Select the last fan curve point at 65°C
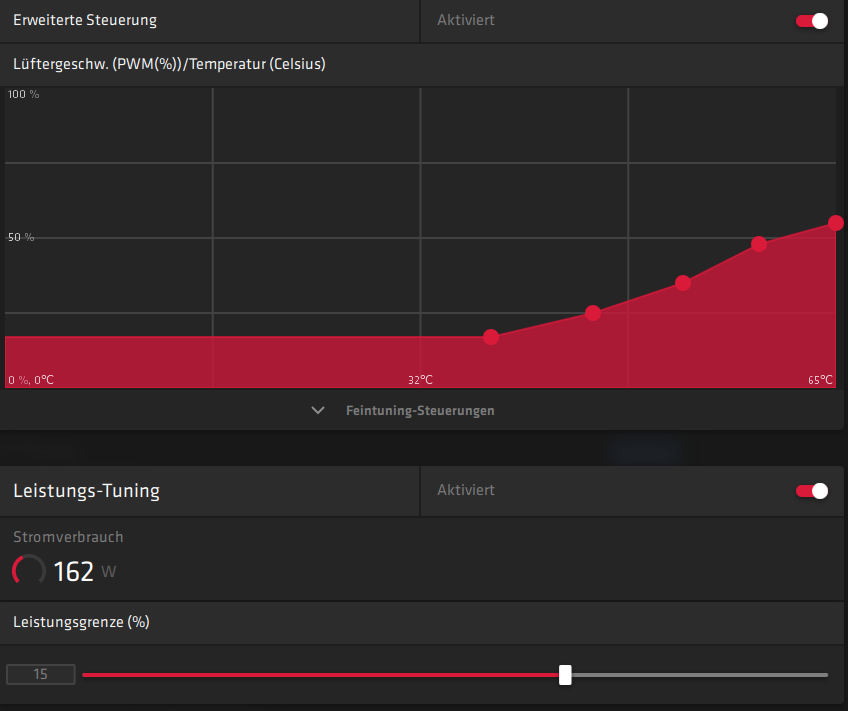 tap(836, 223)
